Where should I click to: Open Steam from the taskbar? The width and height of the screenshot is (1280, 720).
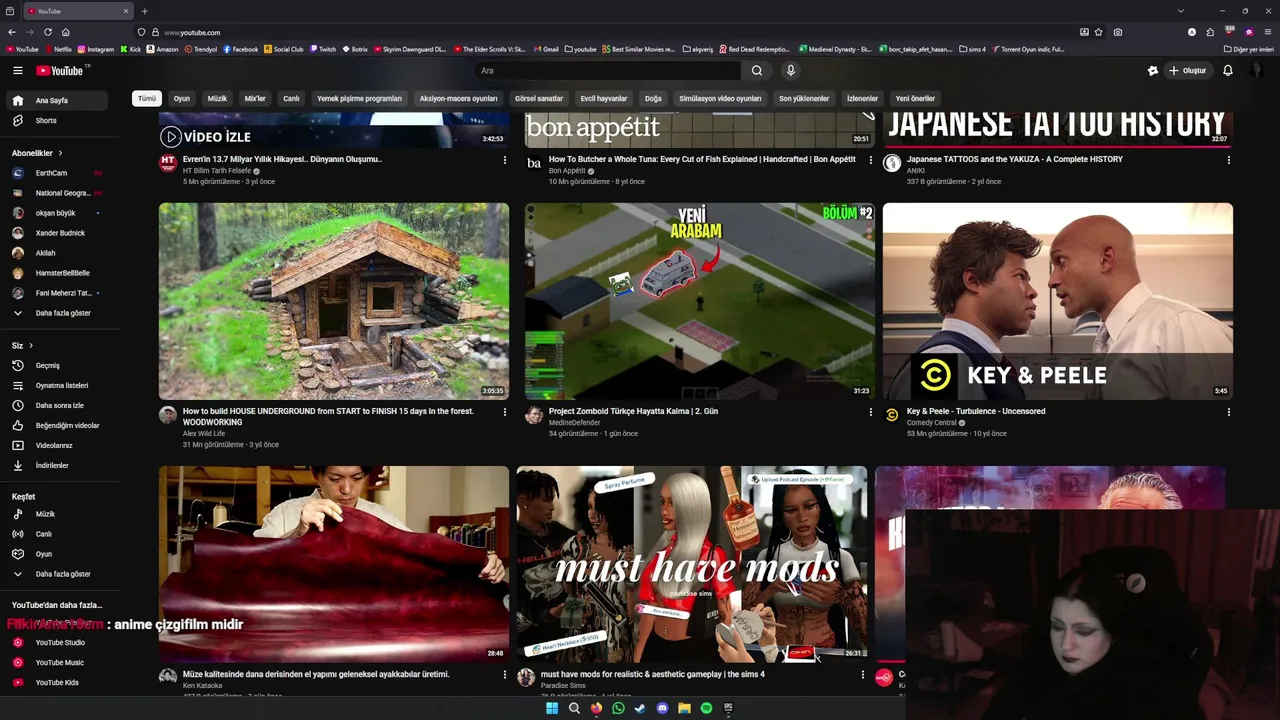[640, 708]
